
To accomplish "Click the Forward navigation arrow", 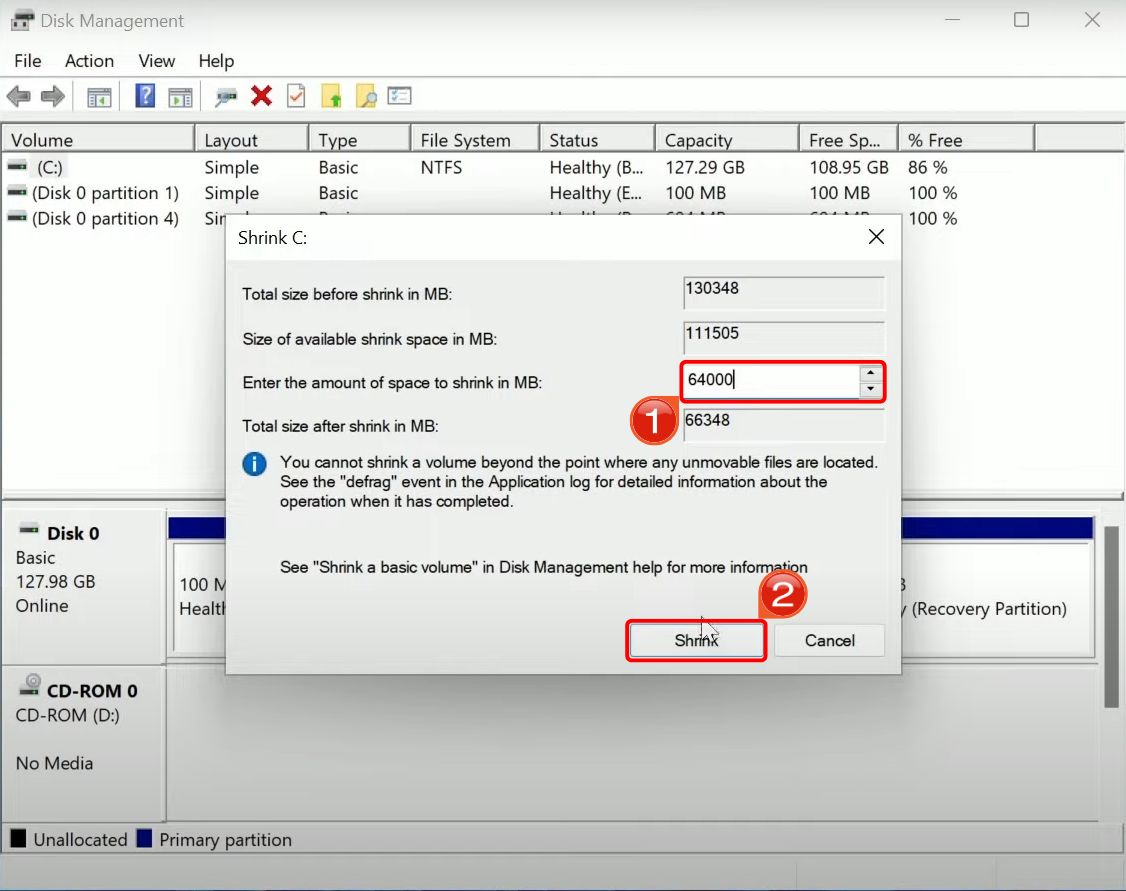I will (50, 96).
